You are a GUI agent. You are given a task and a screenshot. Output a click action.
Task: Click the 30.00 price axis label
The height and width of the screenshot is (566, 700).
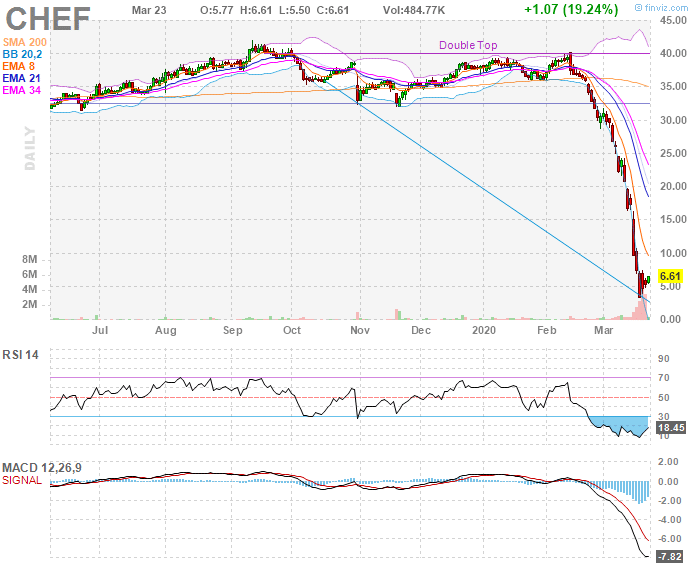[x=673, y=120]
